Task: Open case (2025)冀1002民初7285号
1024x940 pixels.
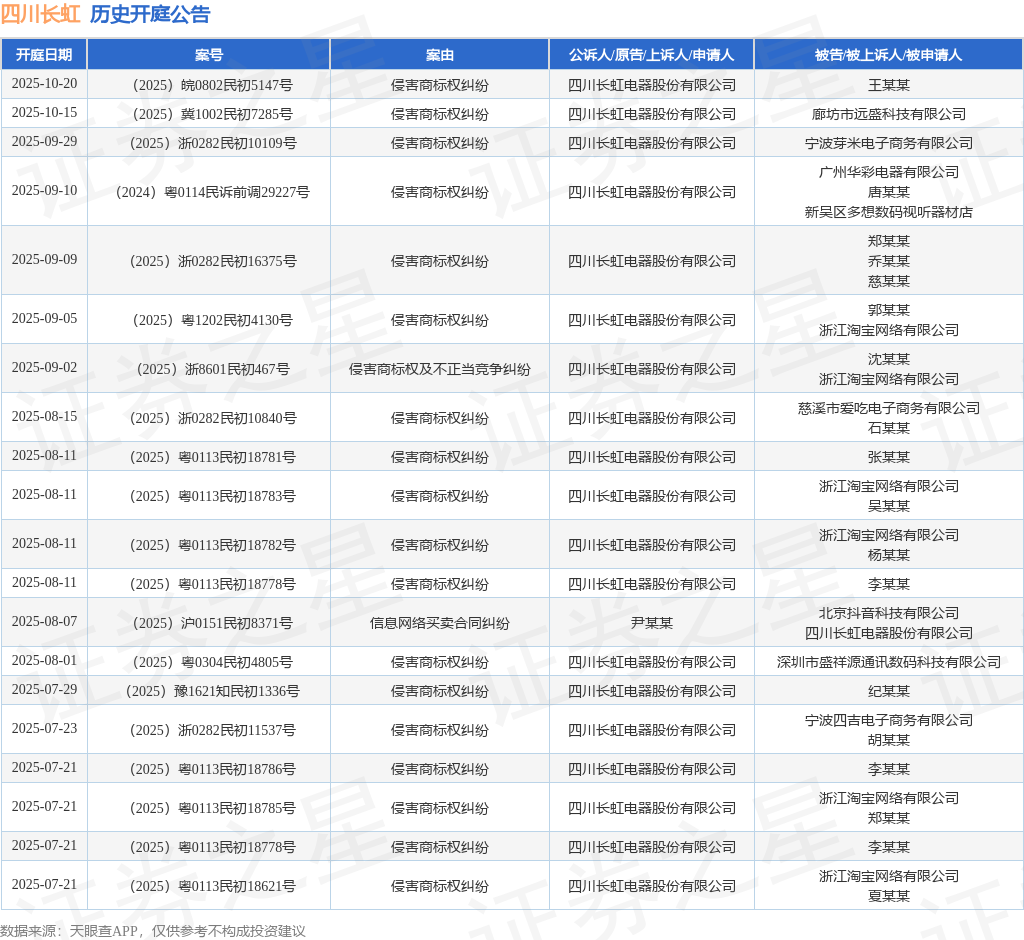Action: point(212,114)
